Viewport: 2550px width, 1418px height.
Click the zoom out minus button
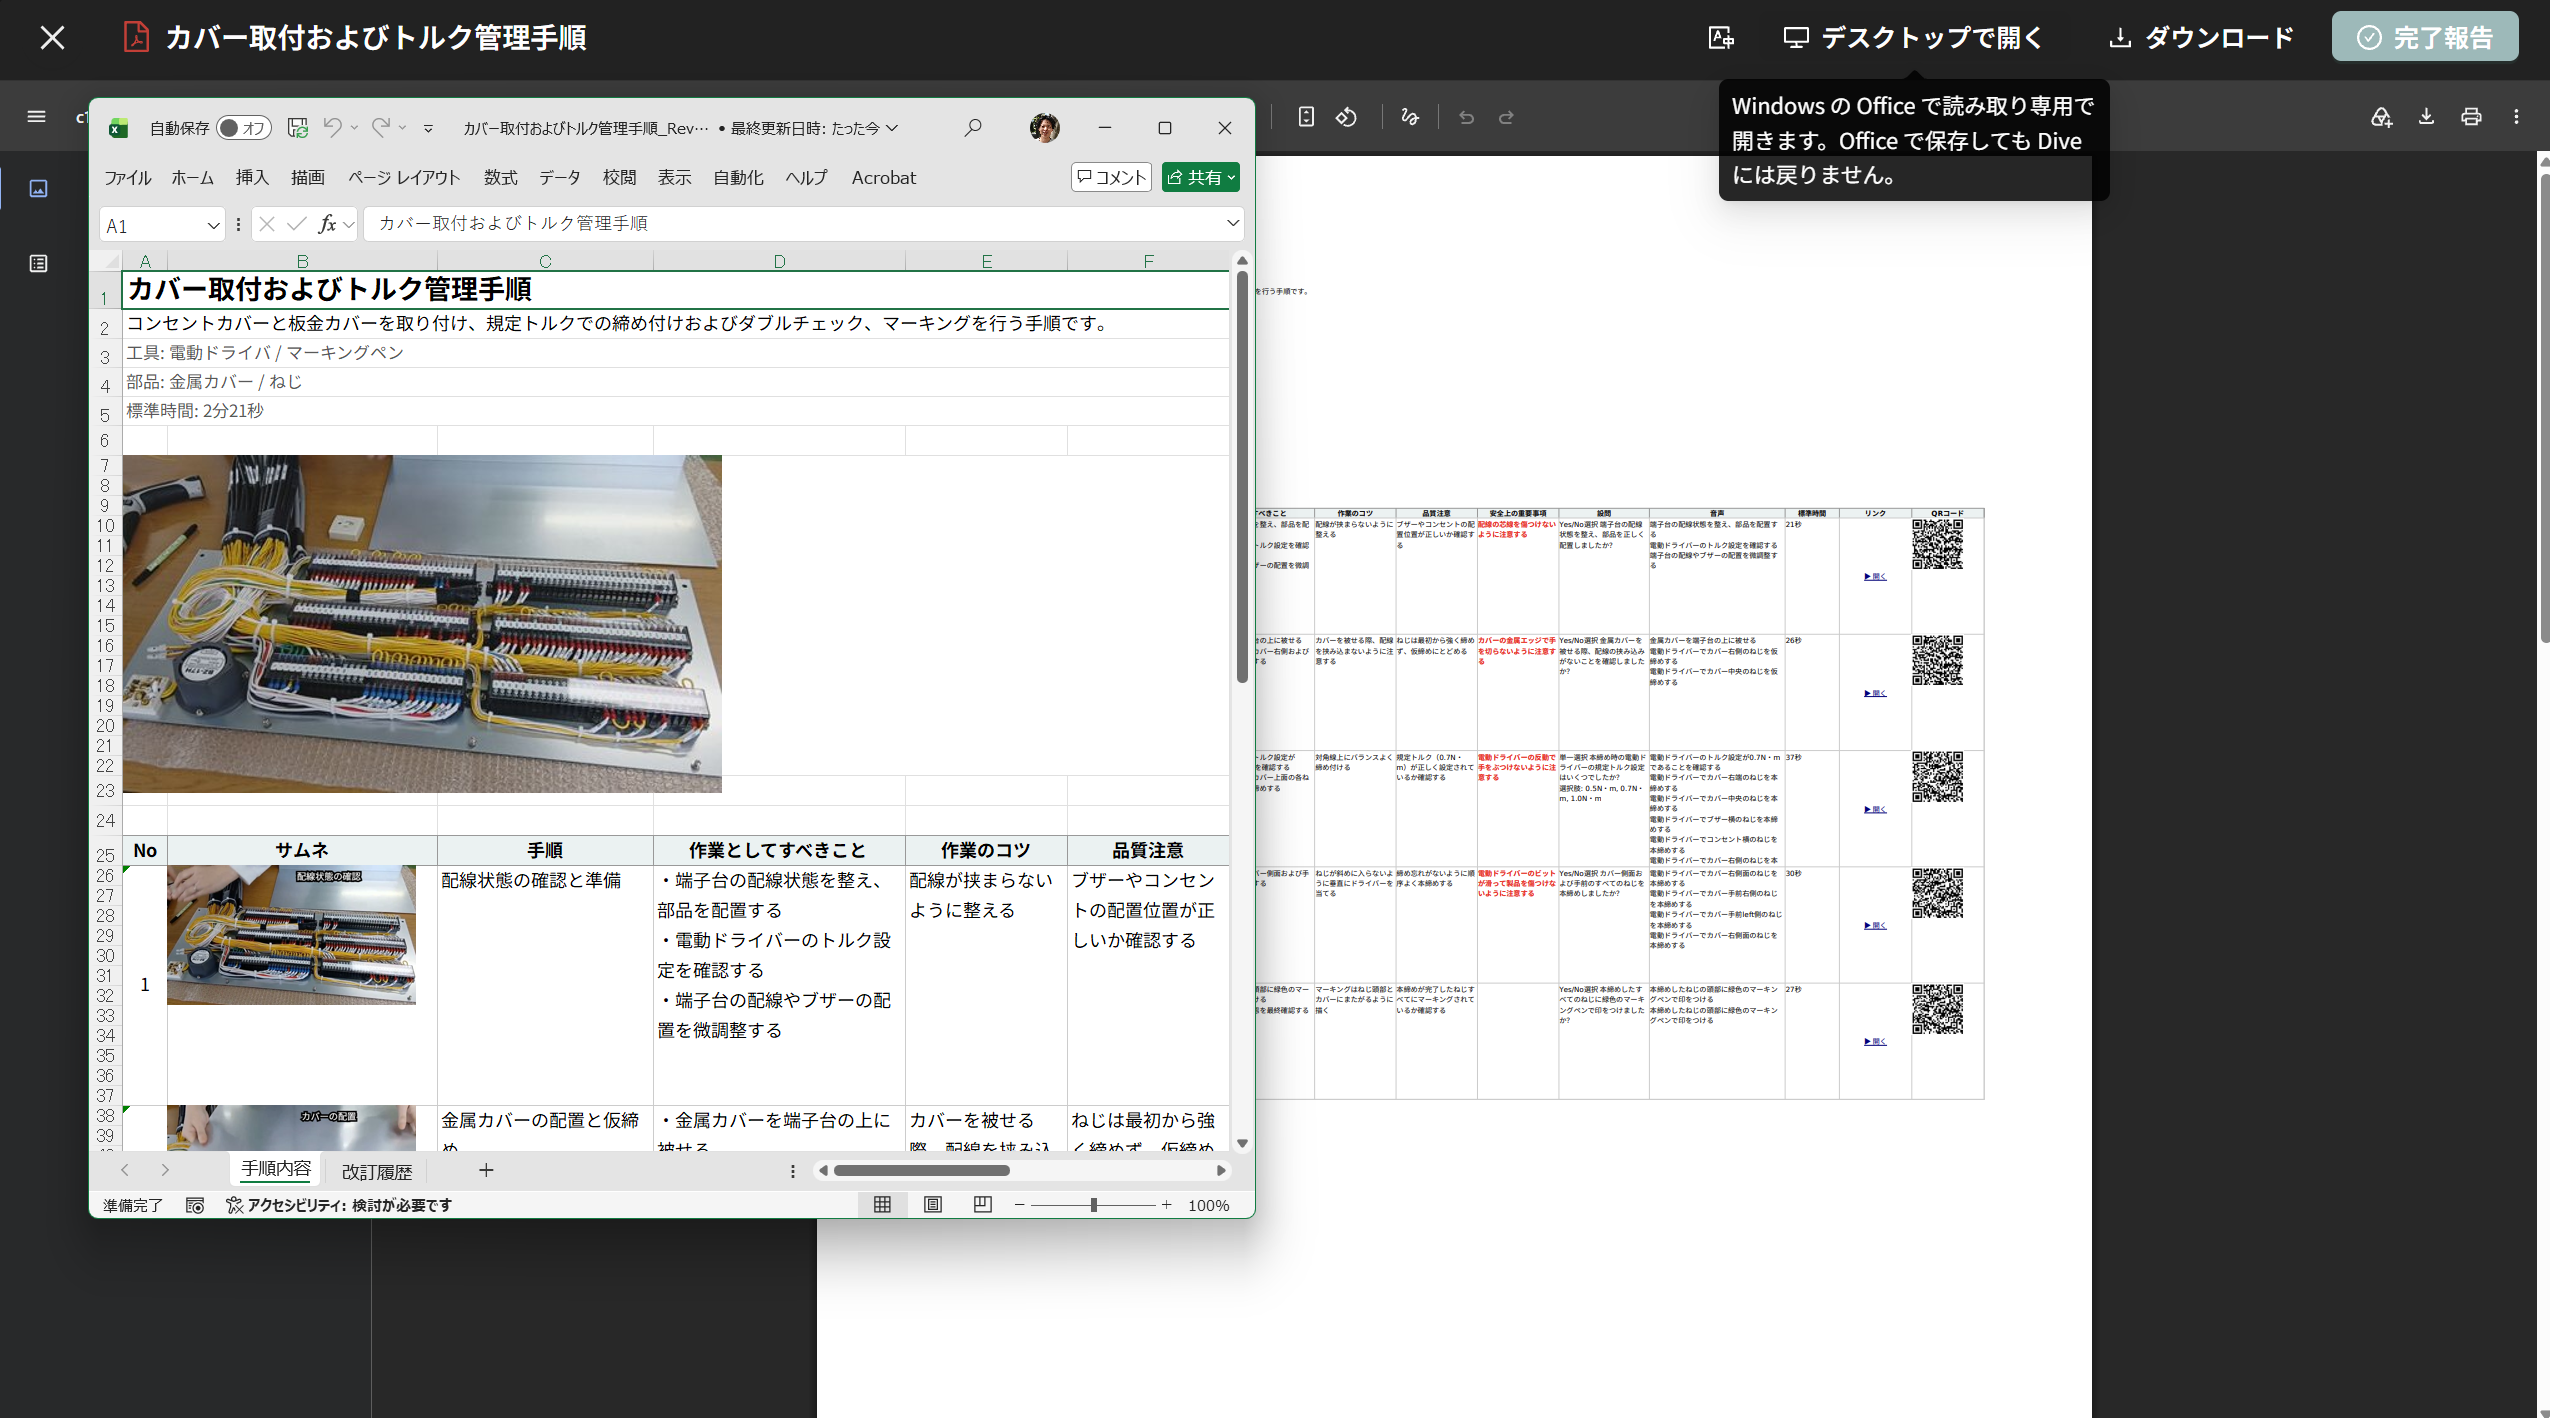pyautogui.click(x=1019, y=1206)
